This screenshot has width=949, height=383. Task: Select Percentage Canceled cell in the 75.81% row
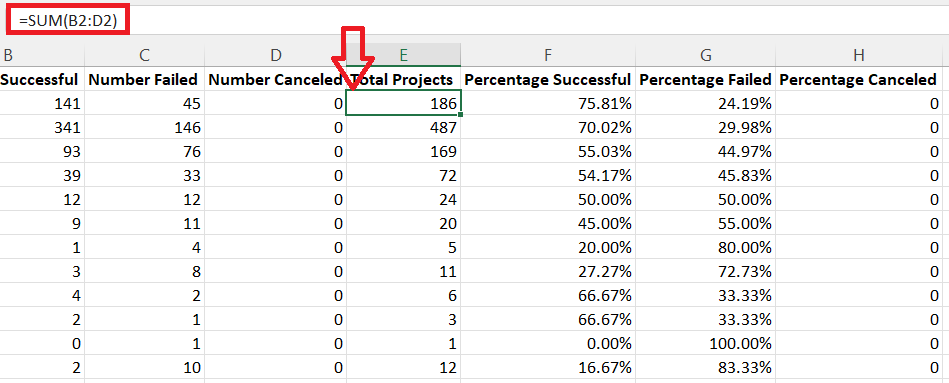pyautogui.click(x=859, y=103)
